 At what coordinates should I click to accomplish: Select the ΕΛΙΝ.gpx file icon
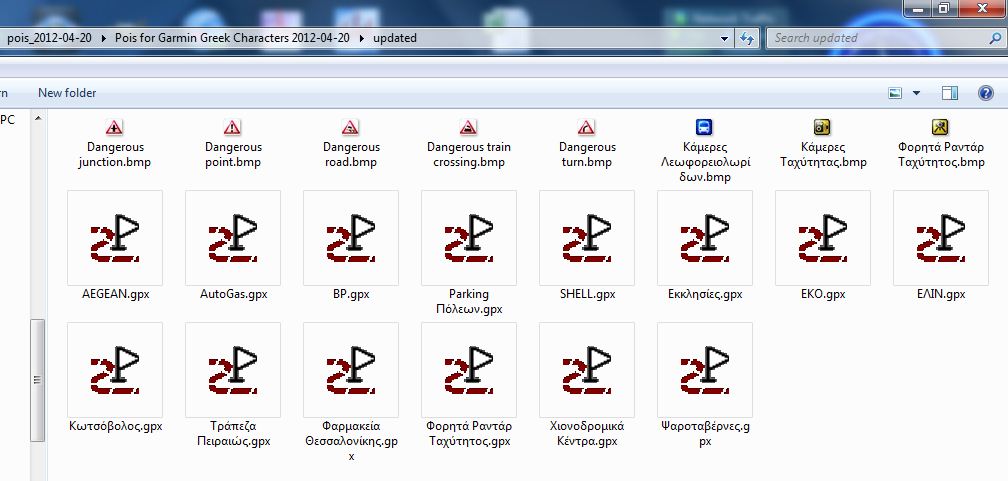941,238
